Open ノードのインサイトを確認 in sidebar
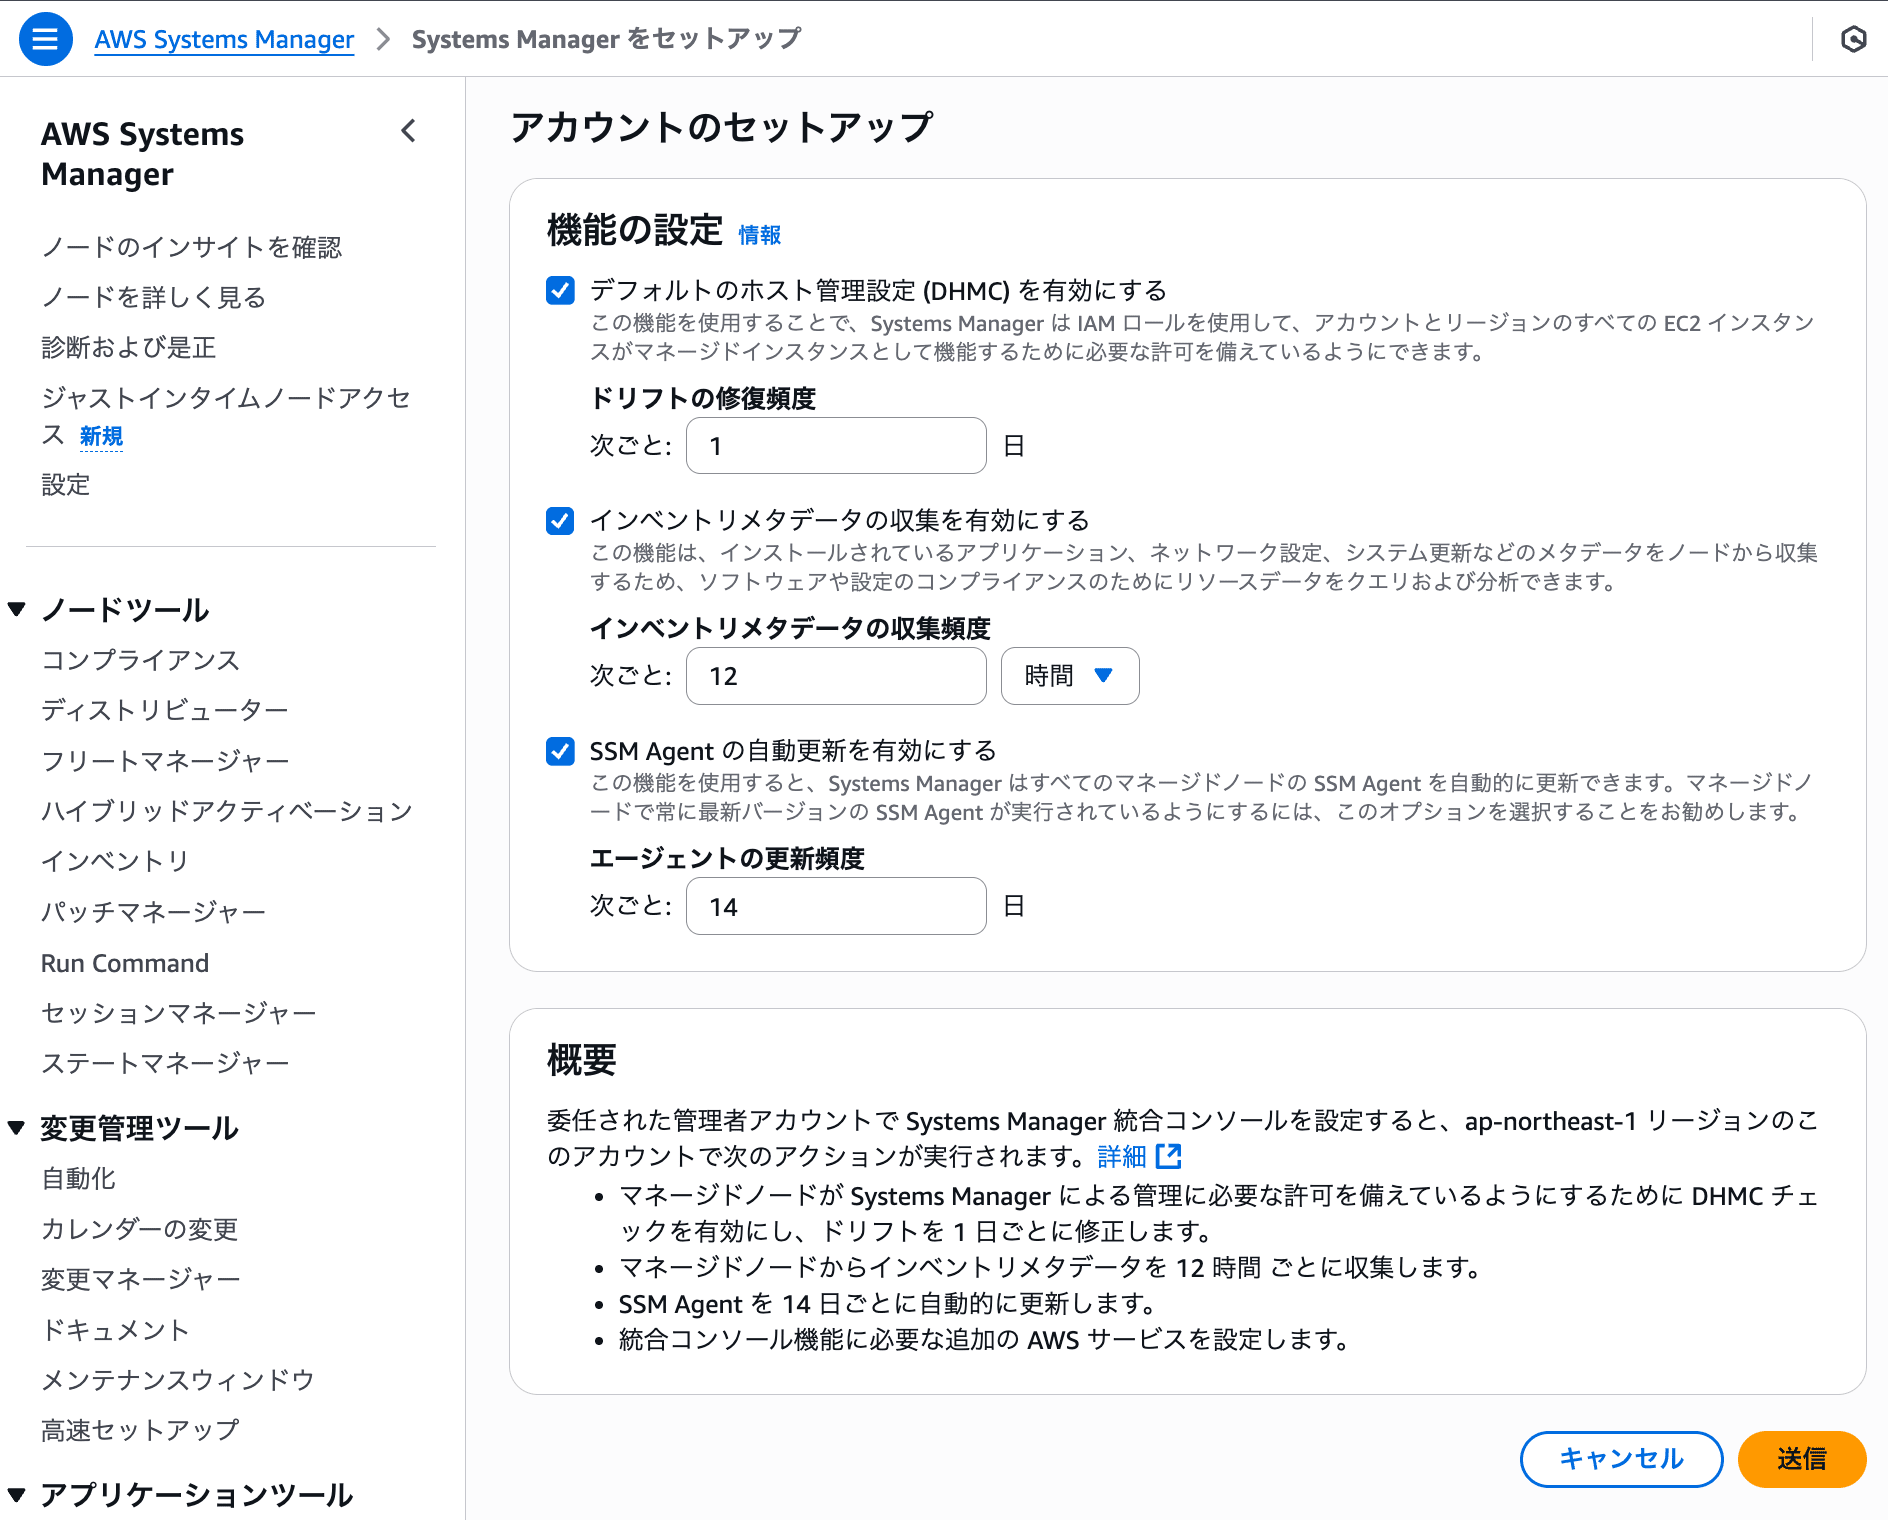Viewport: 1888px width, 1520px height. tap(191, 247)
